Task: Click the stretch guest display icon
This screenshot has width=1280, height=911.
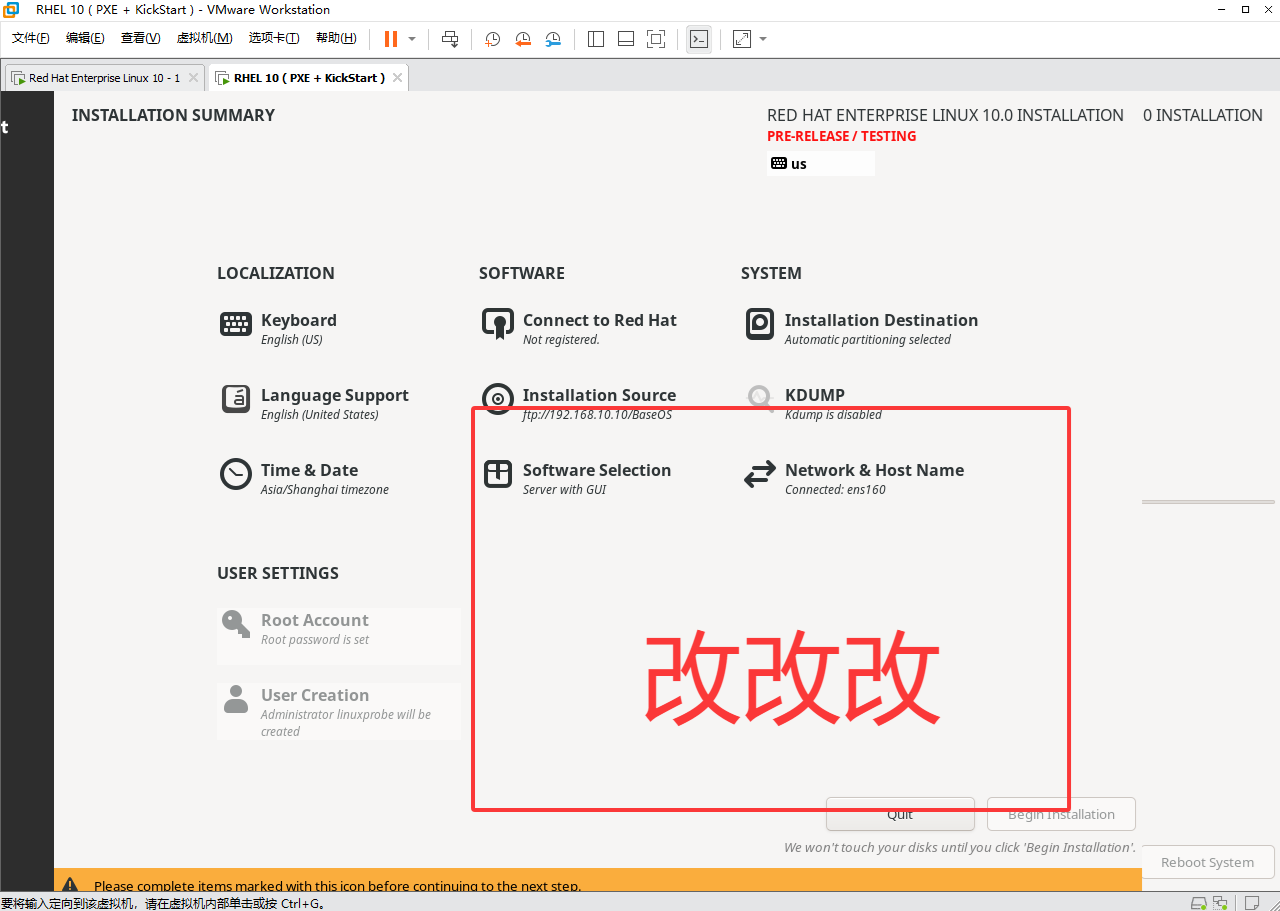Action: click(741, 39)
